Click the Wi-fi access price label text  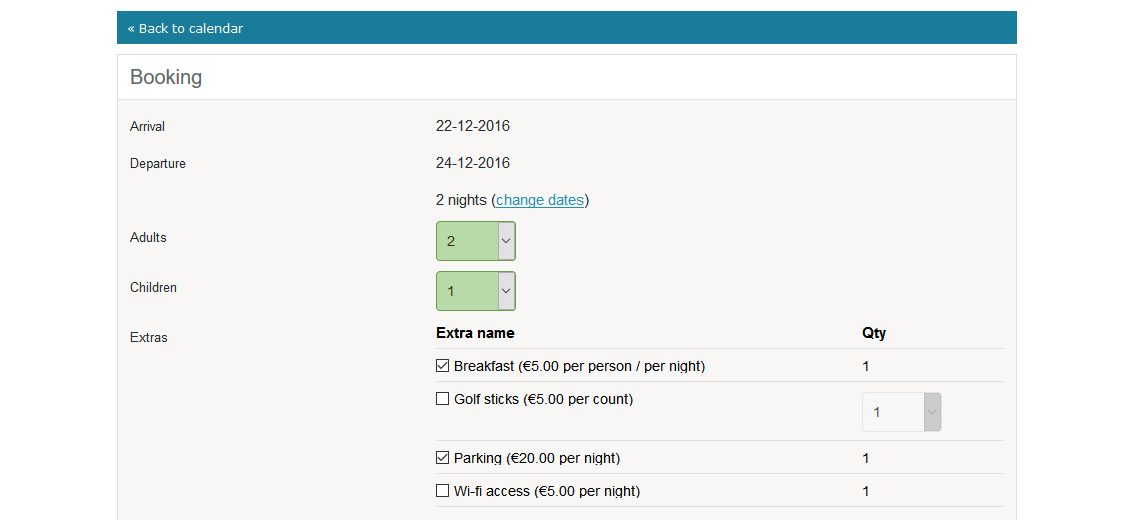[547, 491]
